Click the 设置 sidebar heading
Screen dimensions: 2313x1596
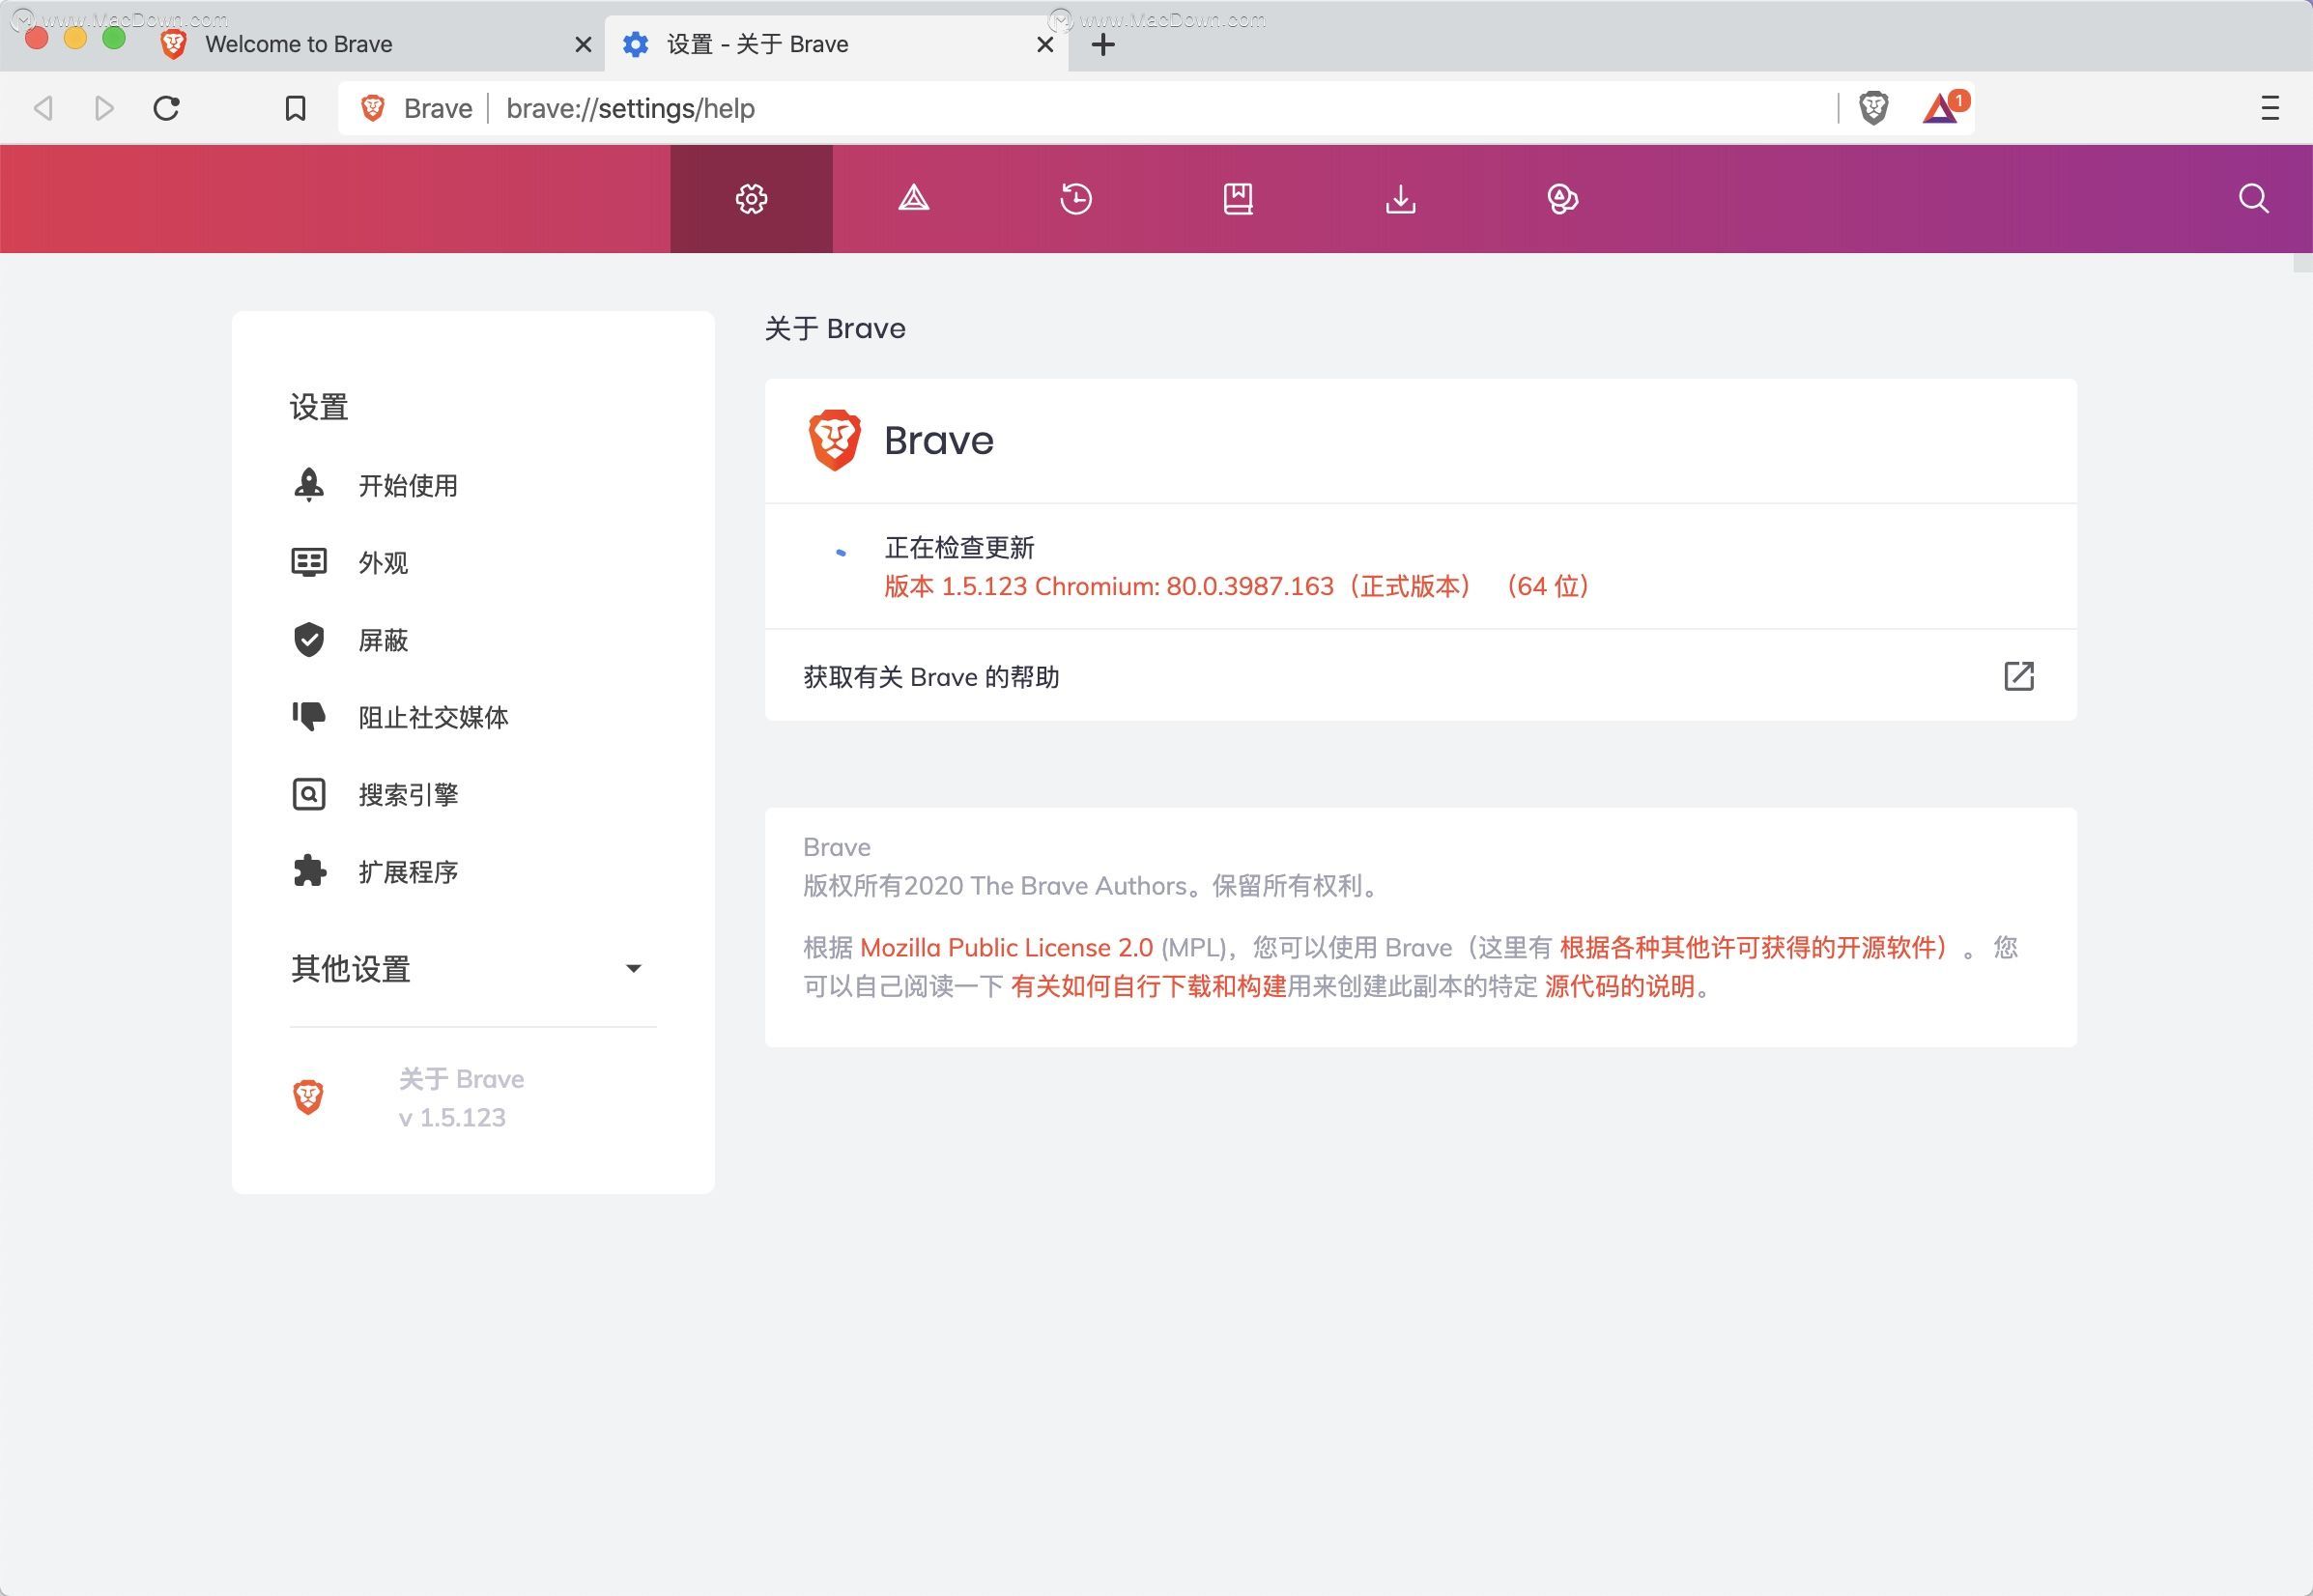point(319,407)
